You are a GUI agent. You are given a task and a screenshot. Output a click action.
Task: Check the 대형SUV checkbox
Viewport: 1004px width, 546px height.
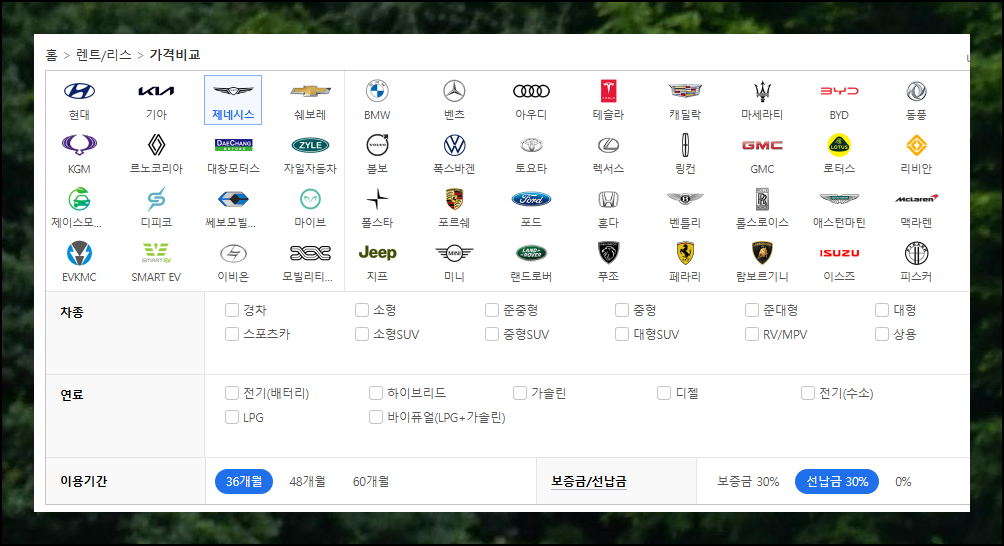tap(622, 334)
